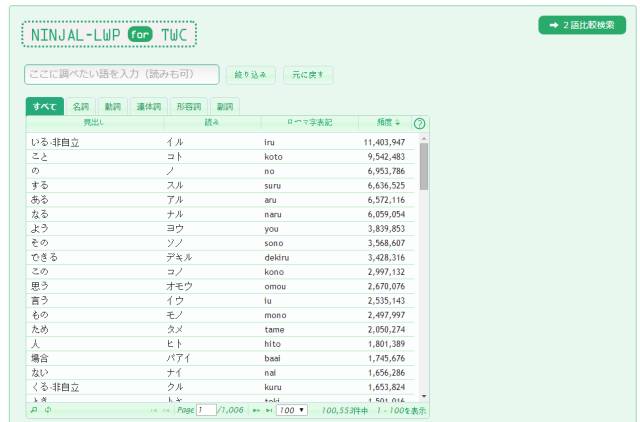
Task: Click the frequency value 2,050,274
Action: (x=386, y=329)
